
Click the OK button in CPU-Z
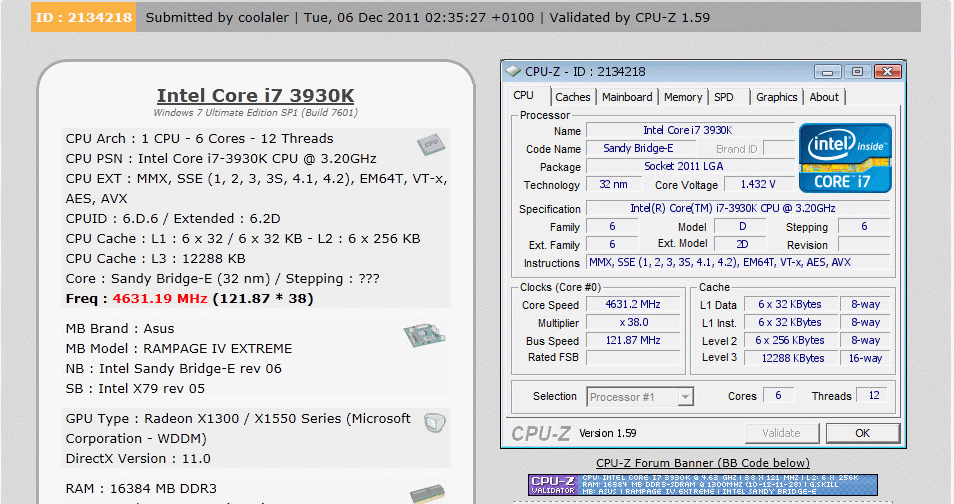click(863, 433)
